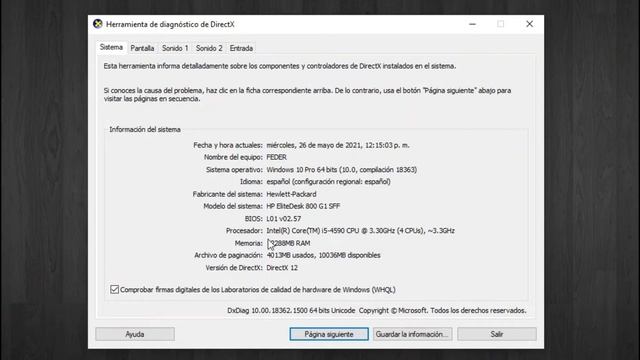Click the computer name FEDER
Image resolution: width=640 pixels, height=360 pixels.
tap(276, 157)
